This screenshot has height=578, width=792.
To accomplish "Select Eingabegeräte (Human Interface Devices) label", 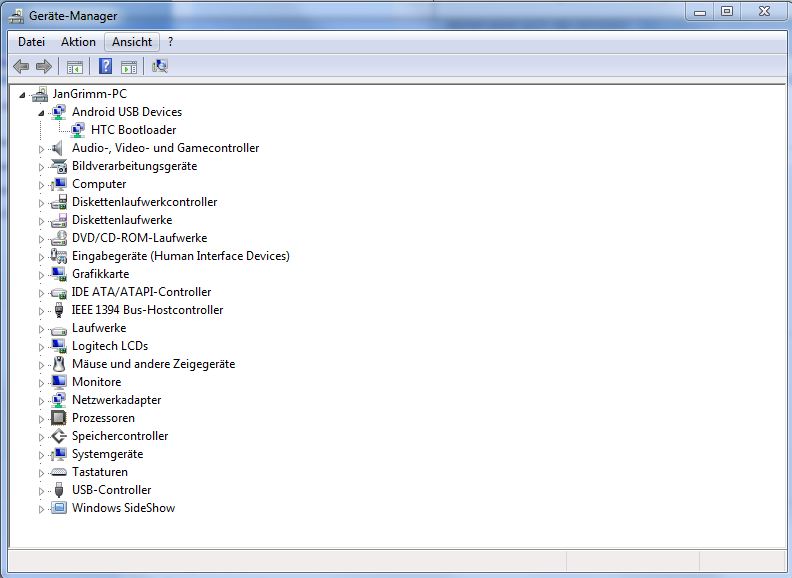I will click(x=181, y=256).
